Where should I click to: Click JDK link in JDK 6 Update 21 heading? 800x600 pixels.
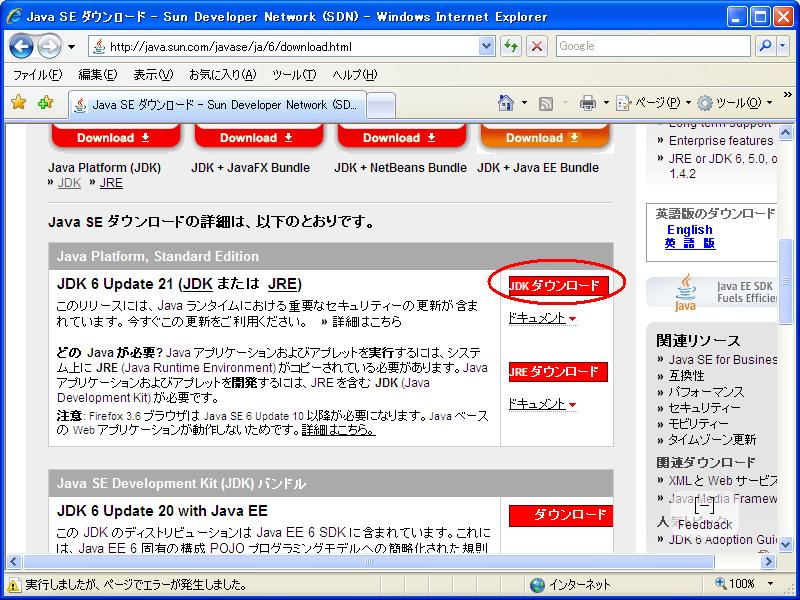197,284
